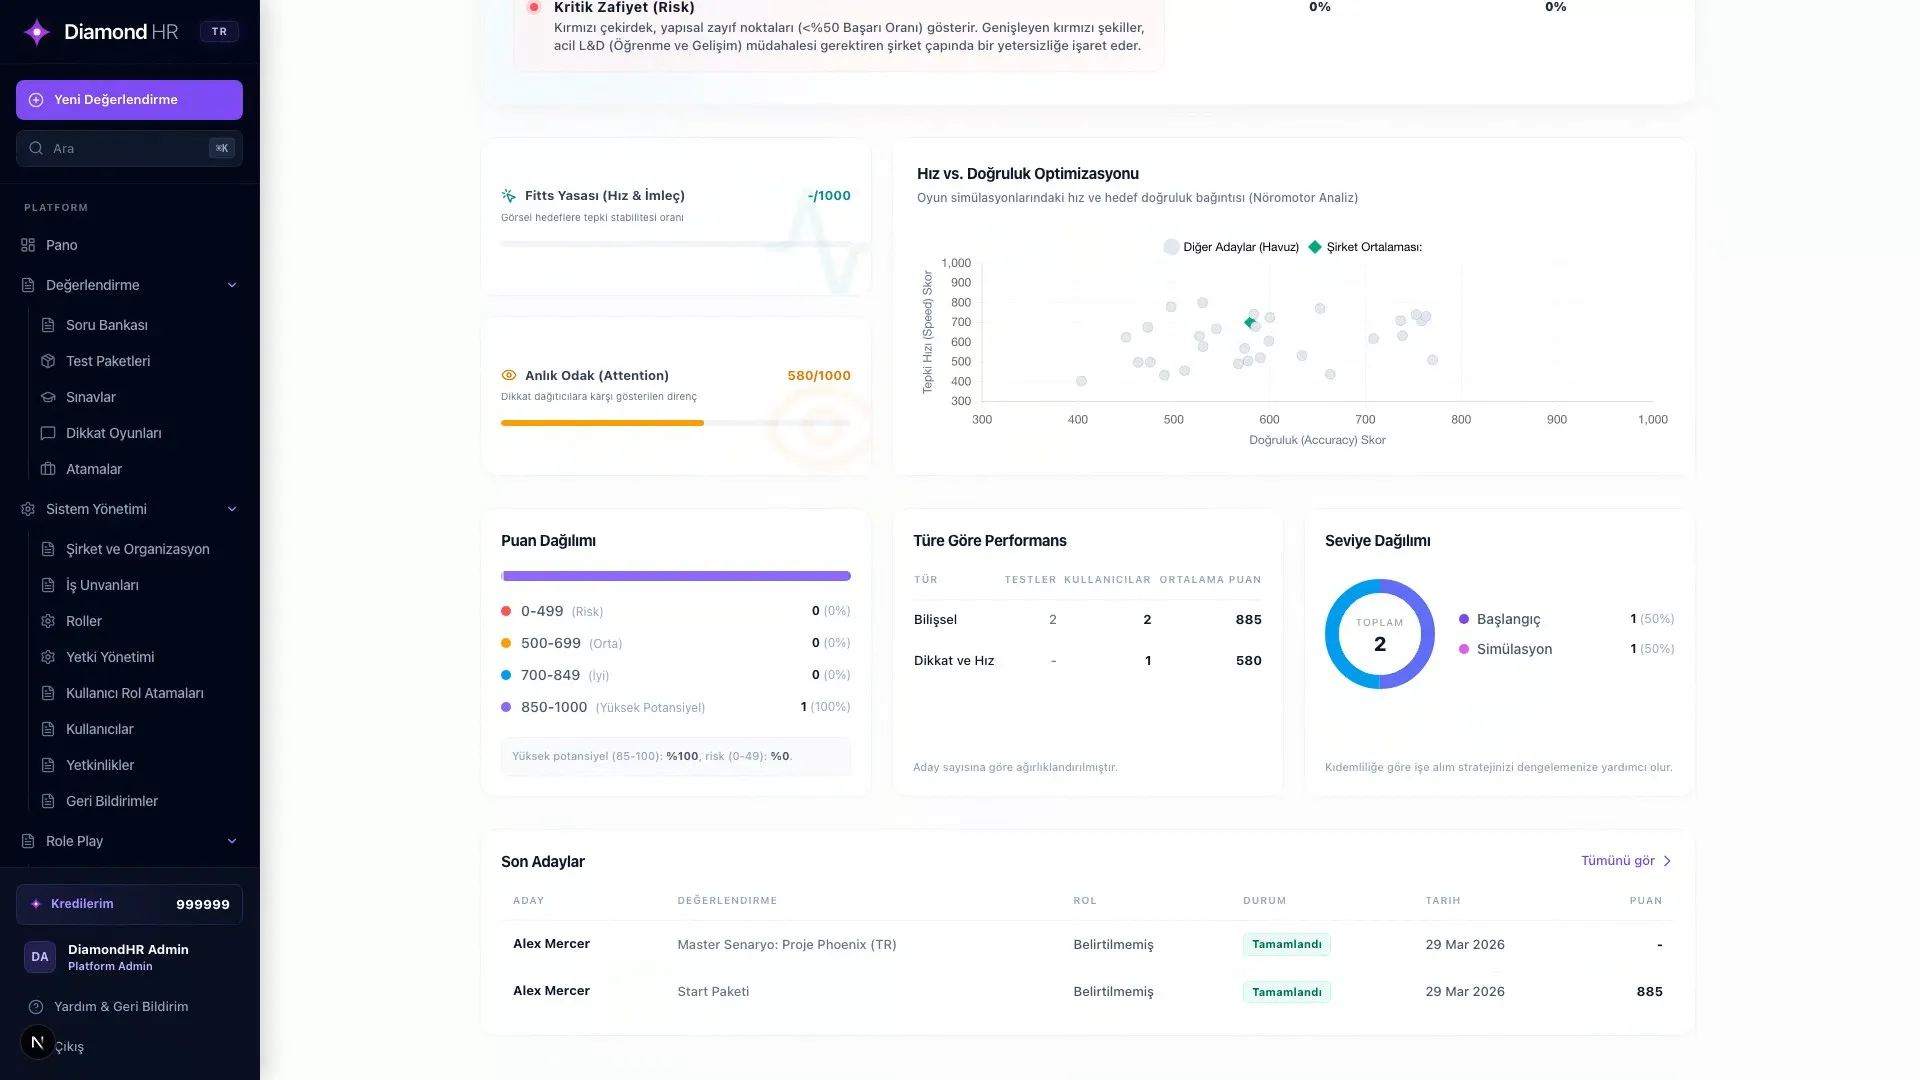Click the Sistem Yönetimi gear icon
Viewport: 1920px width, 1080px height.
[28, 509]
